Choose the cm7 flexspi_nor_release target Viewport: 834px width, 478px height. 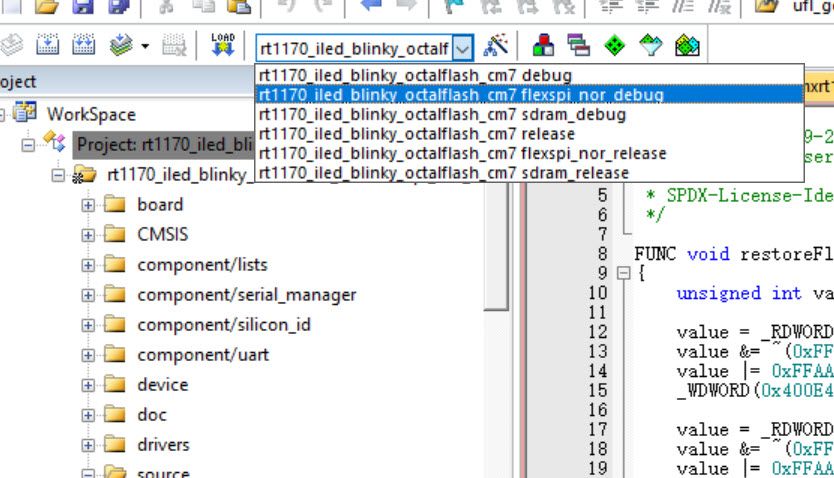[x=529, y=153]
